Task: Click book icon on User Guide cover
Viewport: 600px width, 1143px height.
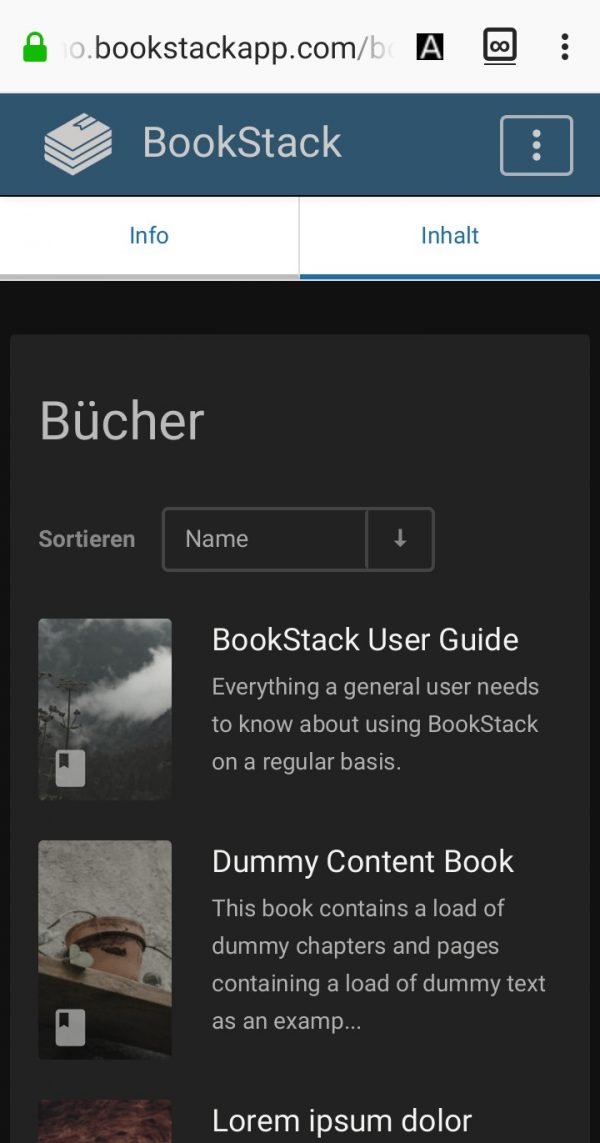Action: pos(70,768)
